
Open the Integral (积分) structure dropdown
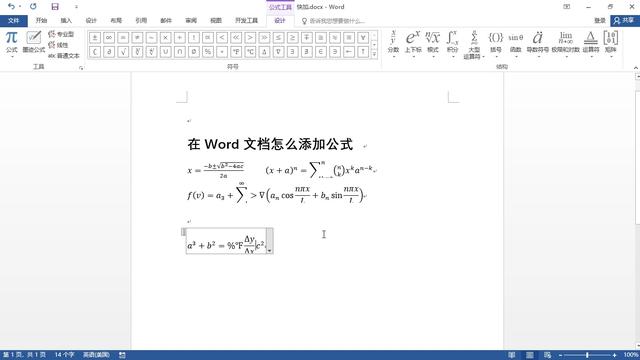(x=452, y=44)
